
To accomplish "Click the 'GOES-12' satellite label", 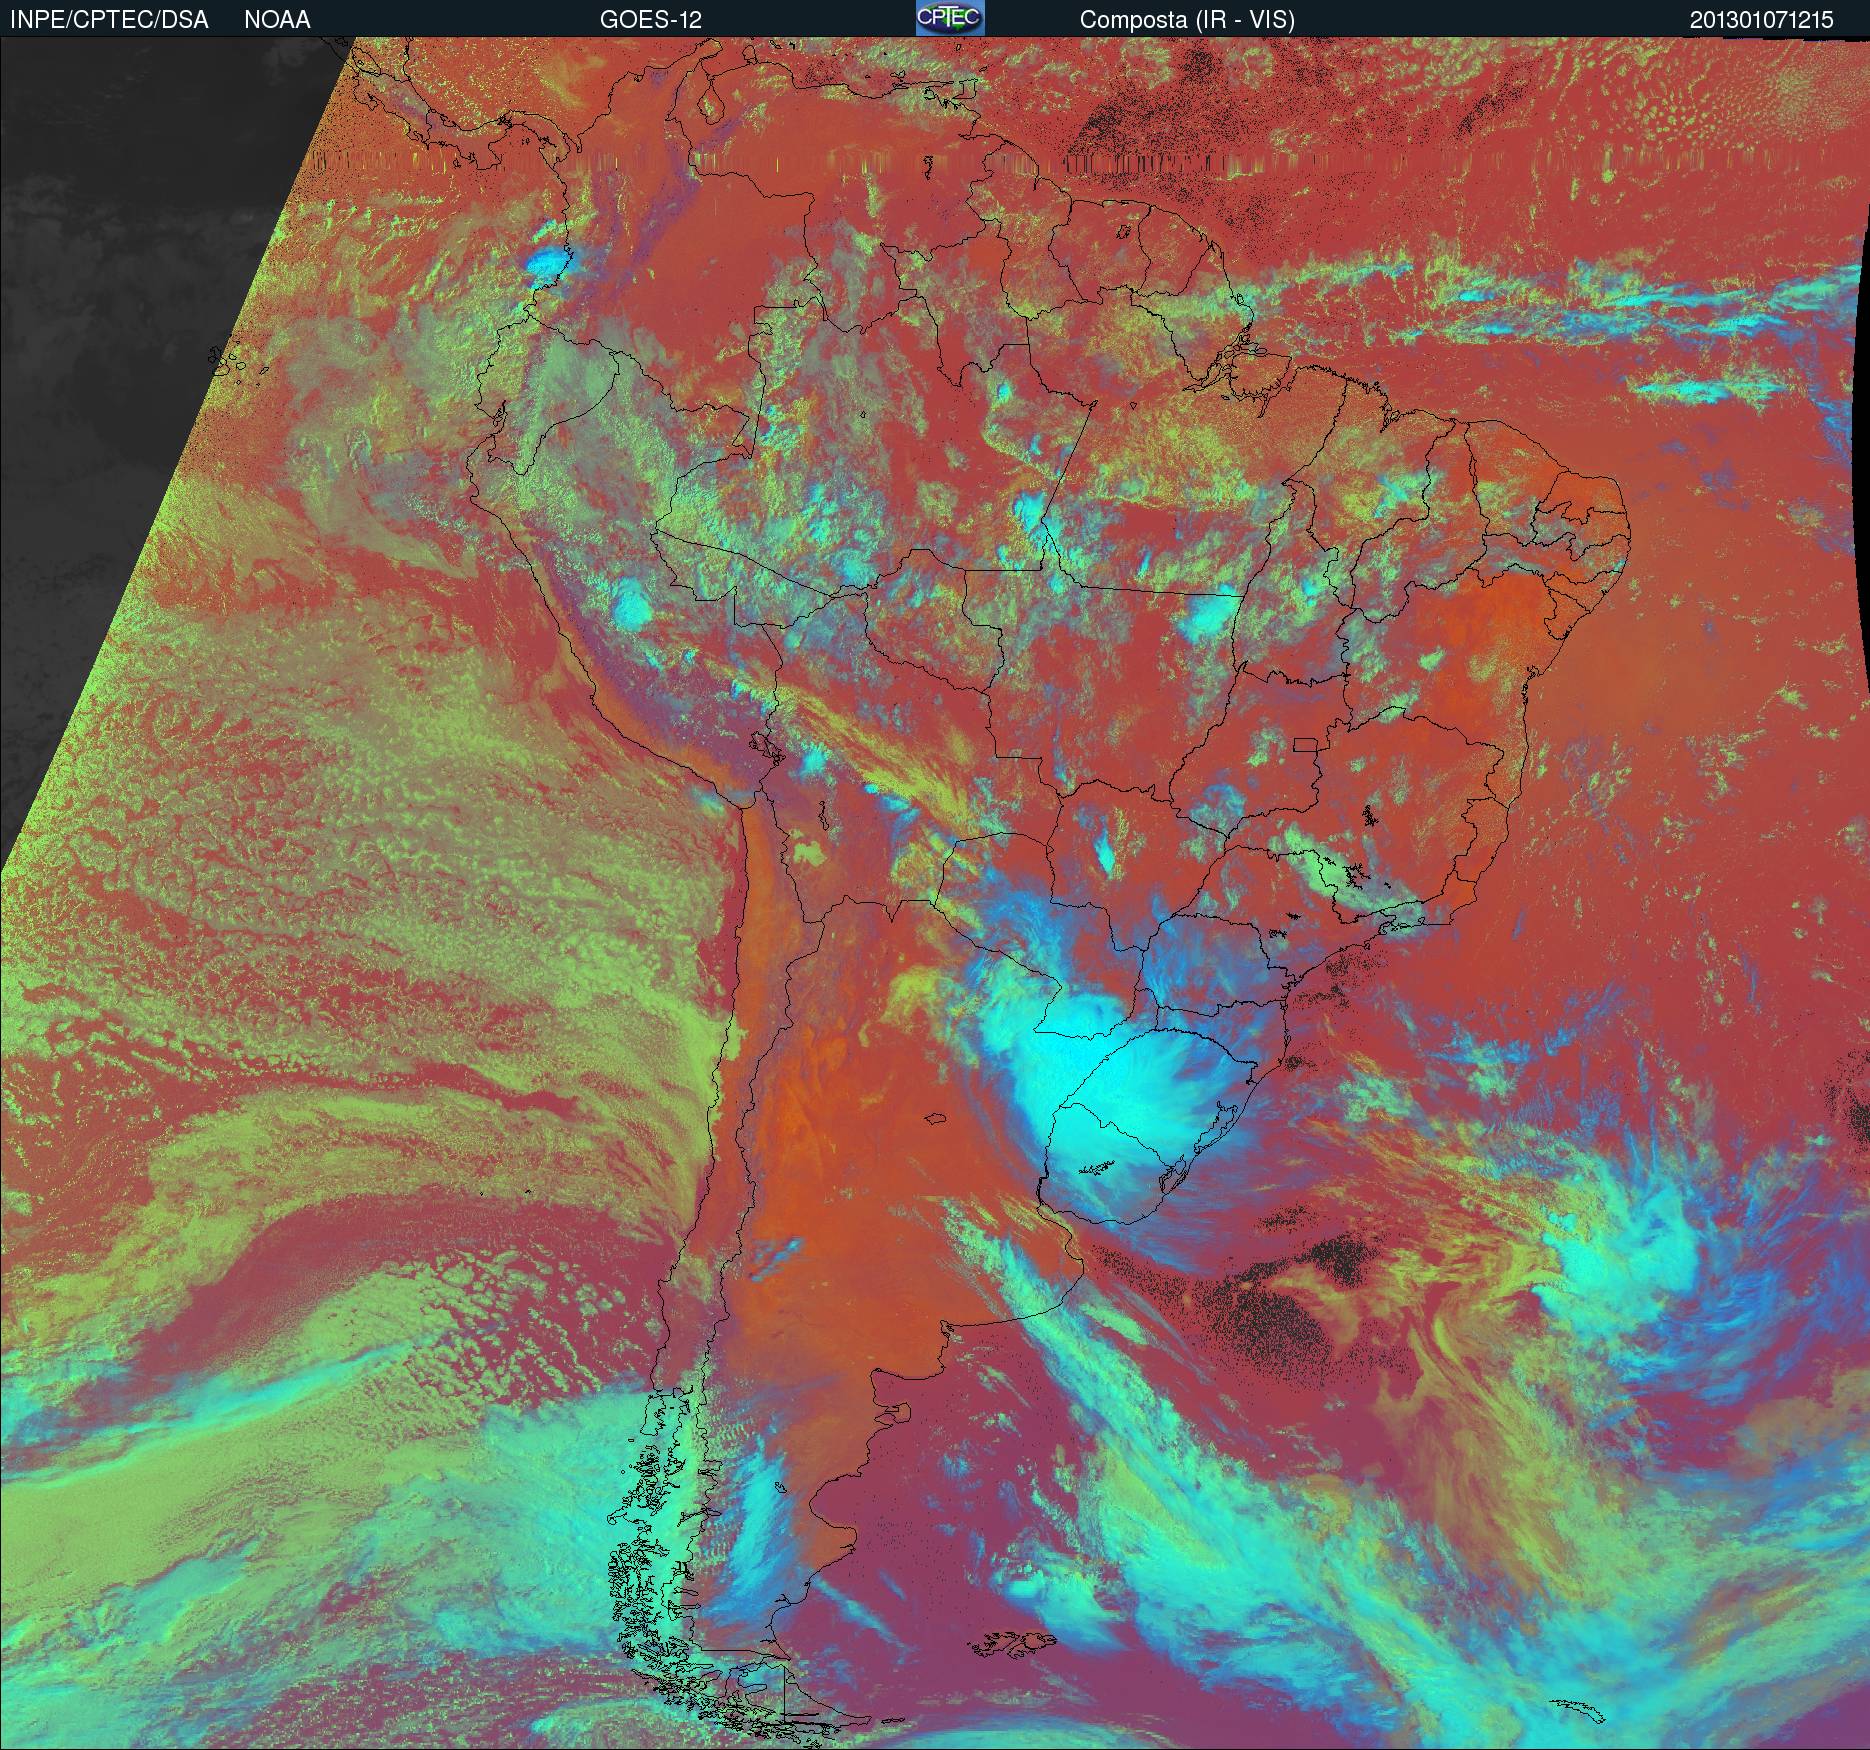I will point(650,20).
